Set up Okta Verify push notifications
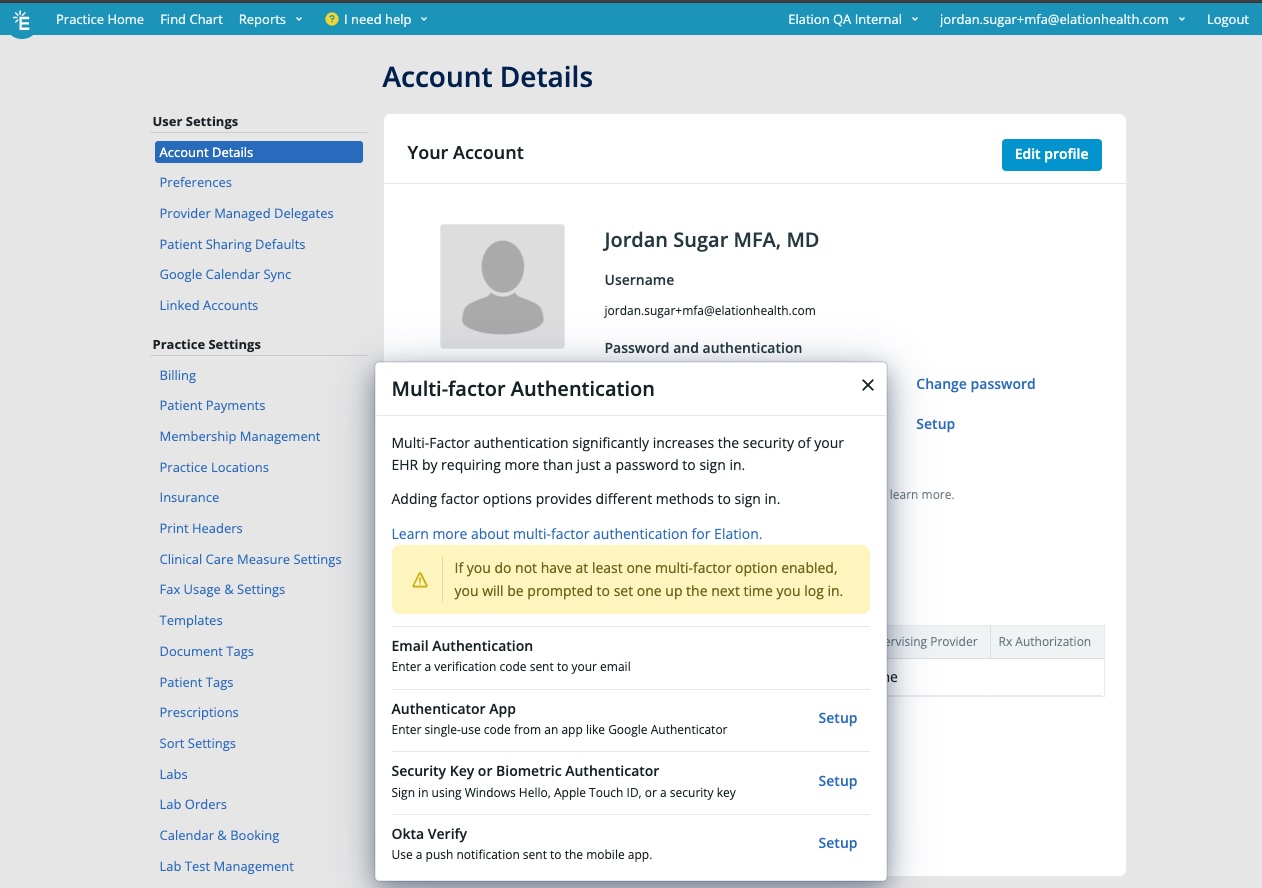 (838, 843)
